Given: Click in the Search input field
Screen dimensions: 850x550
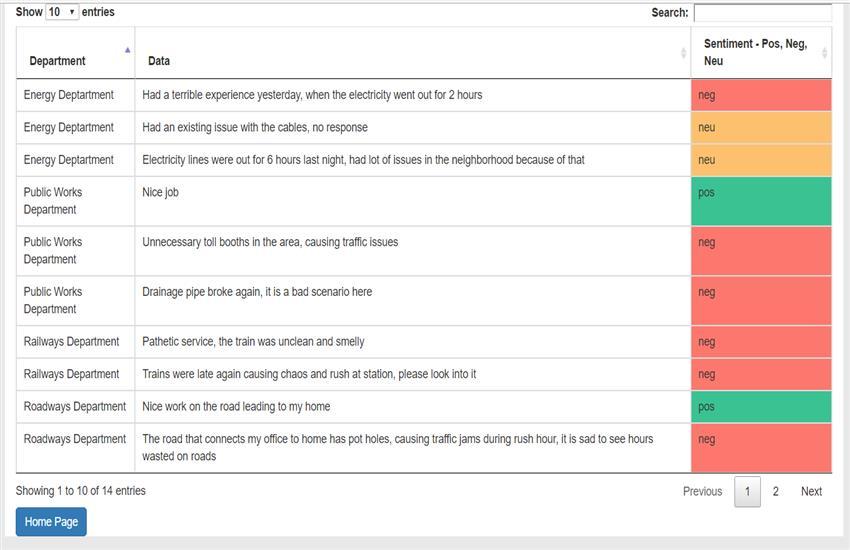Looking at the screenshot, I should point(762,13).
